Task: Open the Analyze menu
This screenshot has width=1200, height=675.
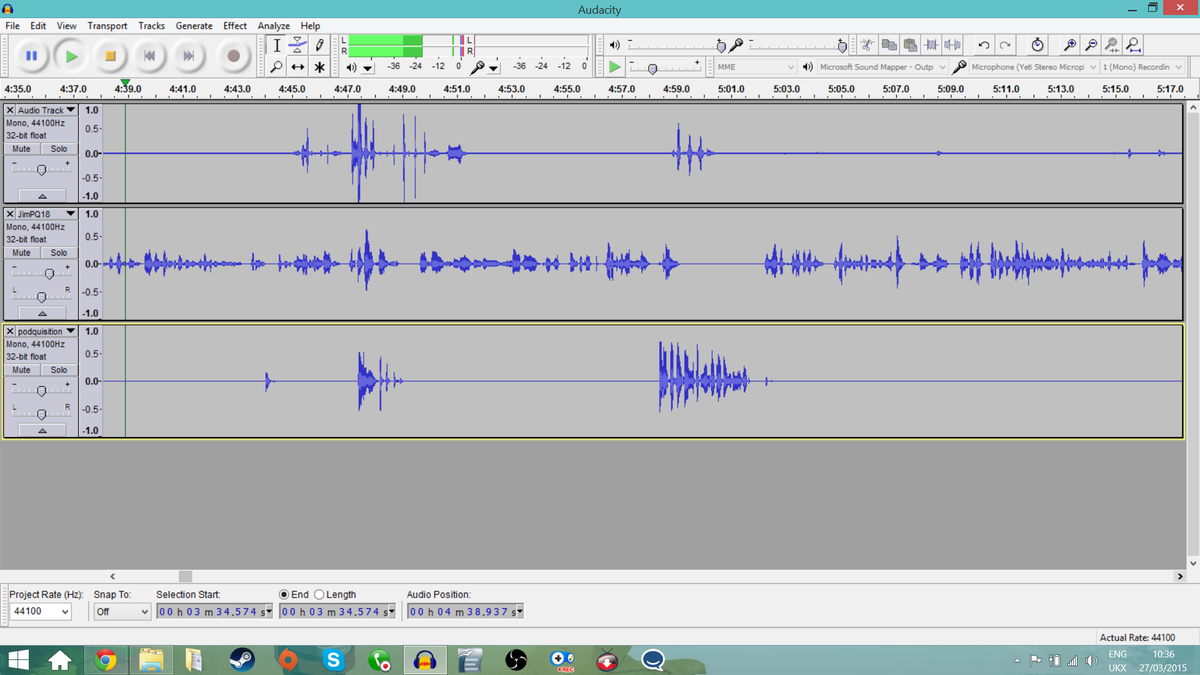Action: click(273, 26)
